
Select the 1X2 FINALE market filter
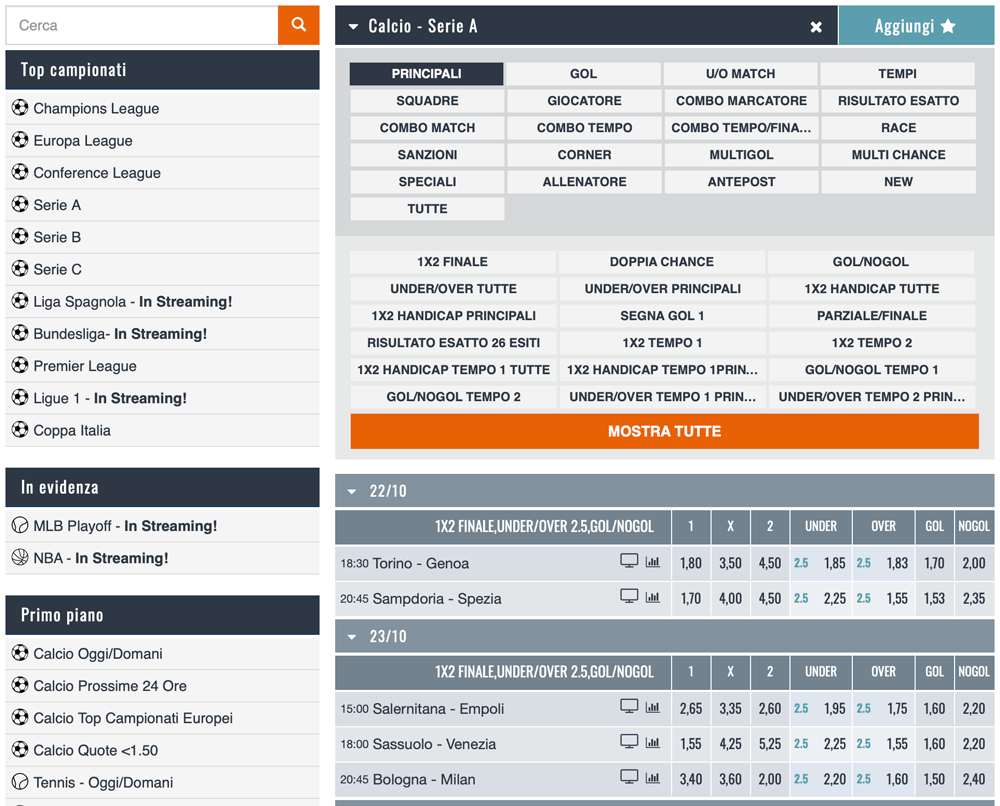453,262
